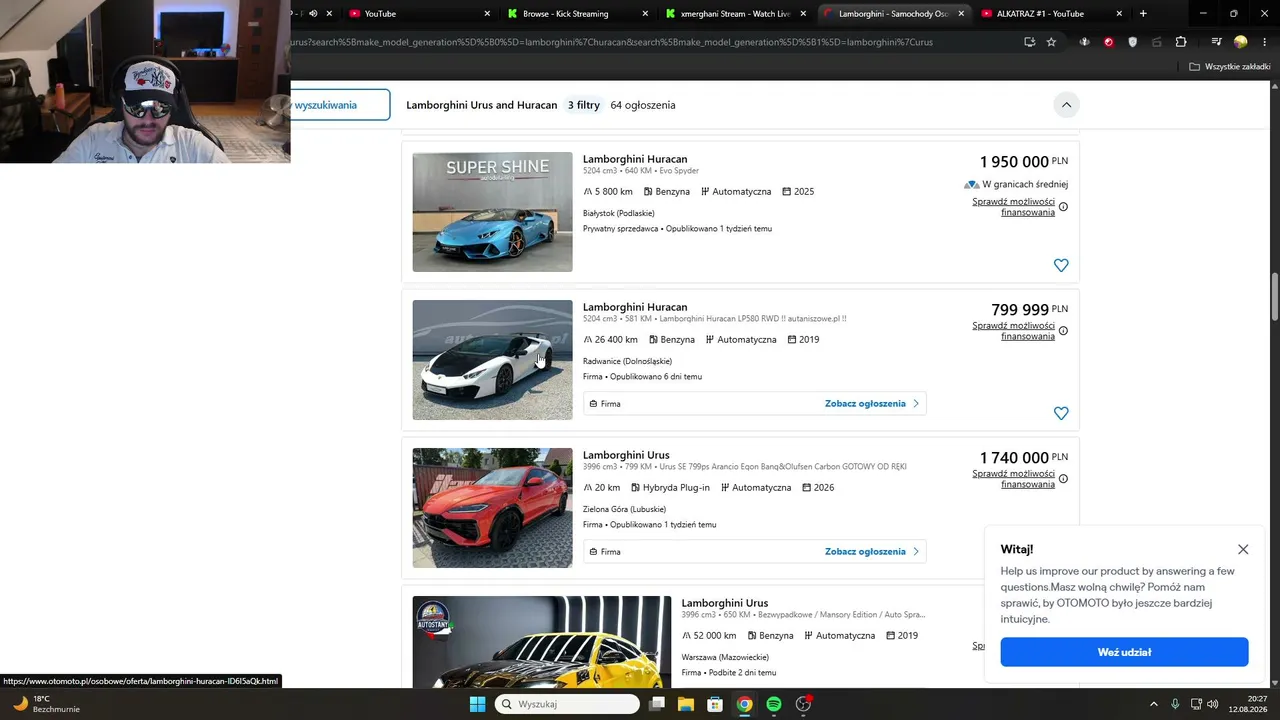
Task: Open Spotify from the taskbar
Action: [774, 704]
